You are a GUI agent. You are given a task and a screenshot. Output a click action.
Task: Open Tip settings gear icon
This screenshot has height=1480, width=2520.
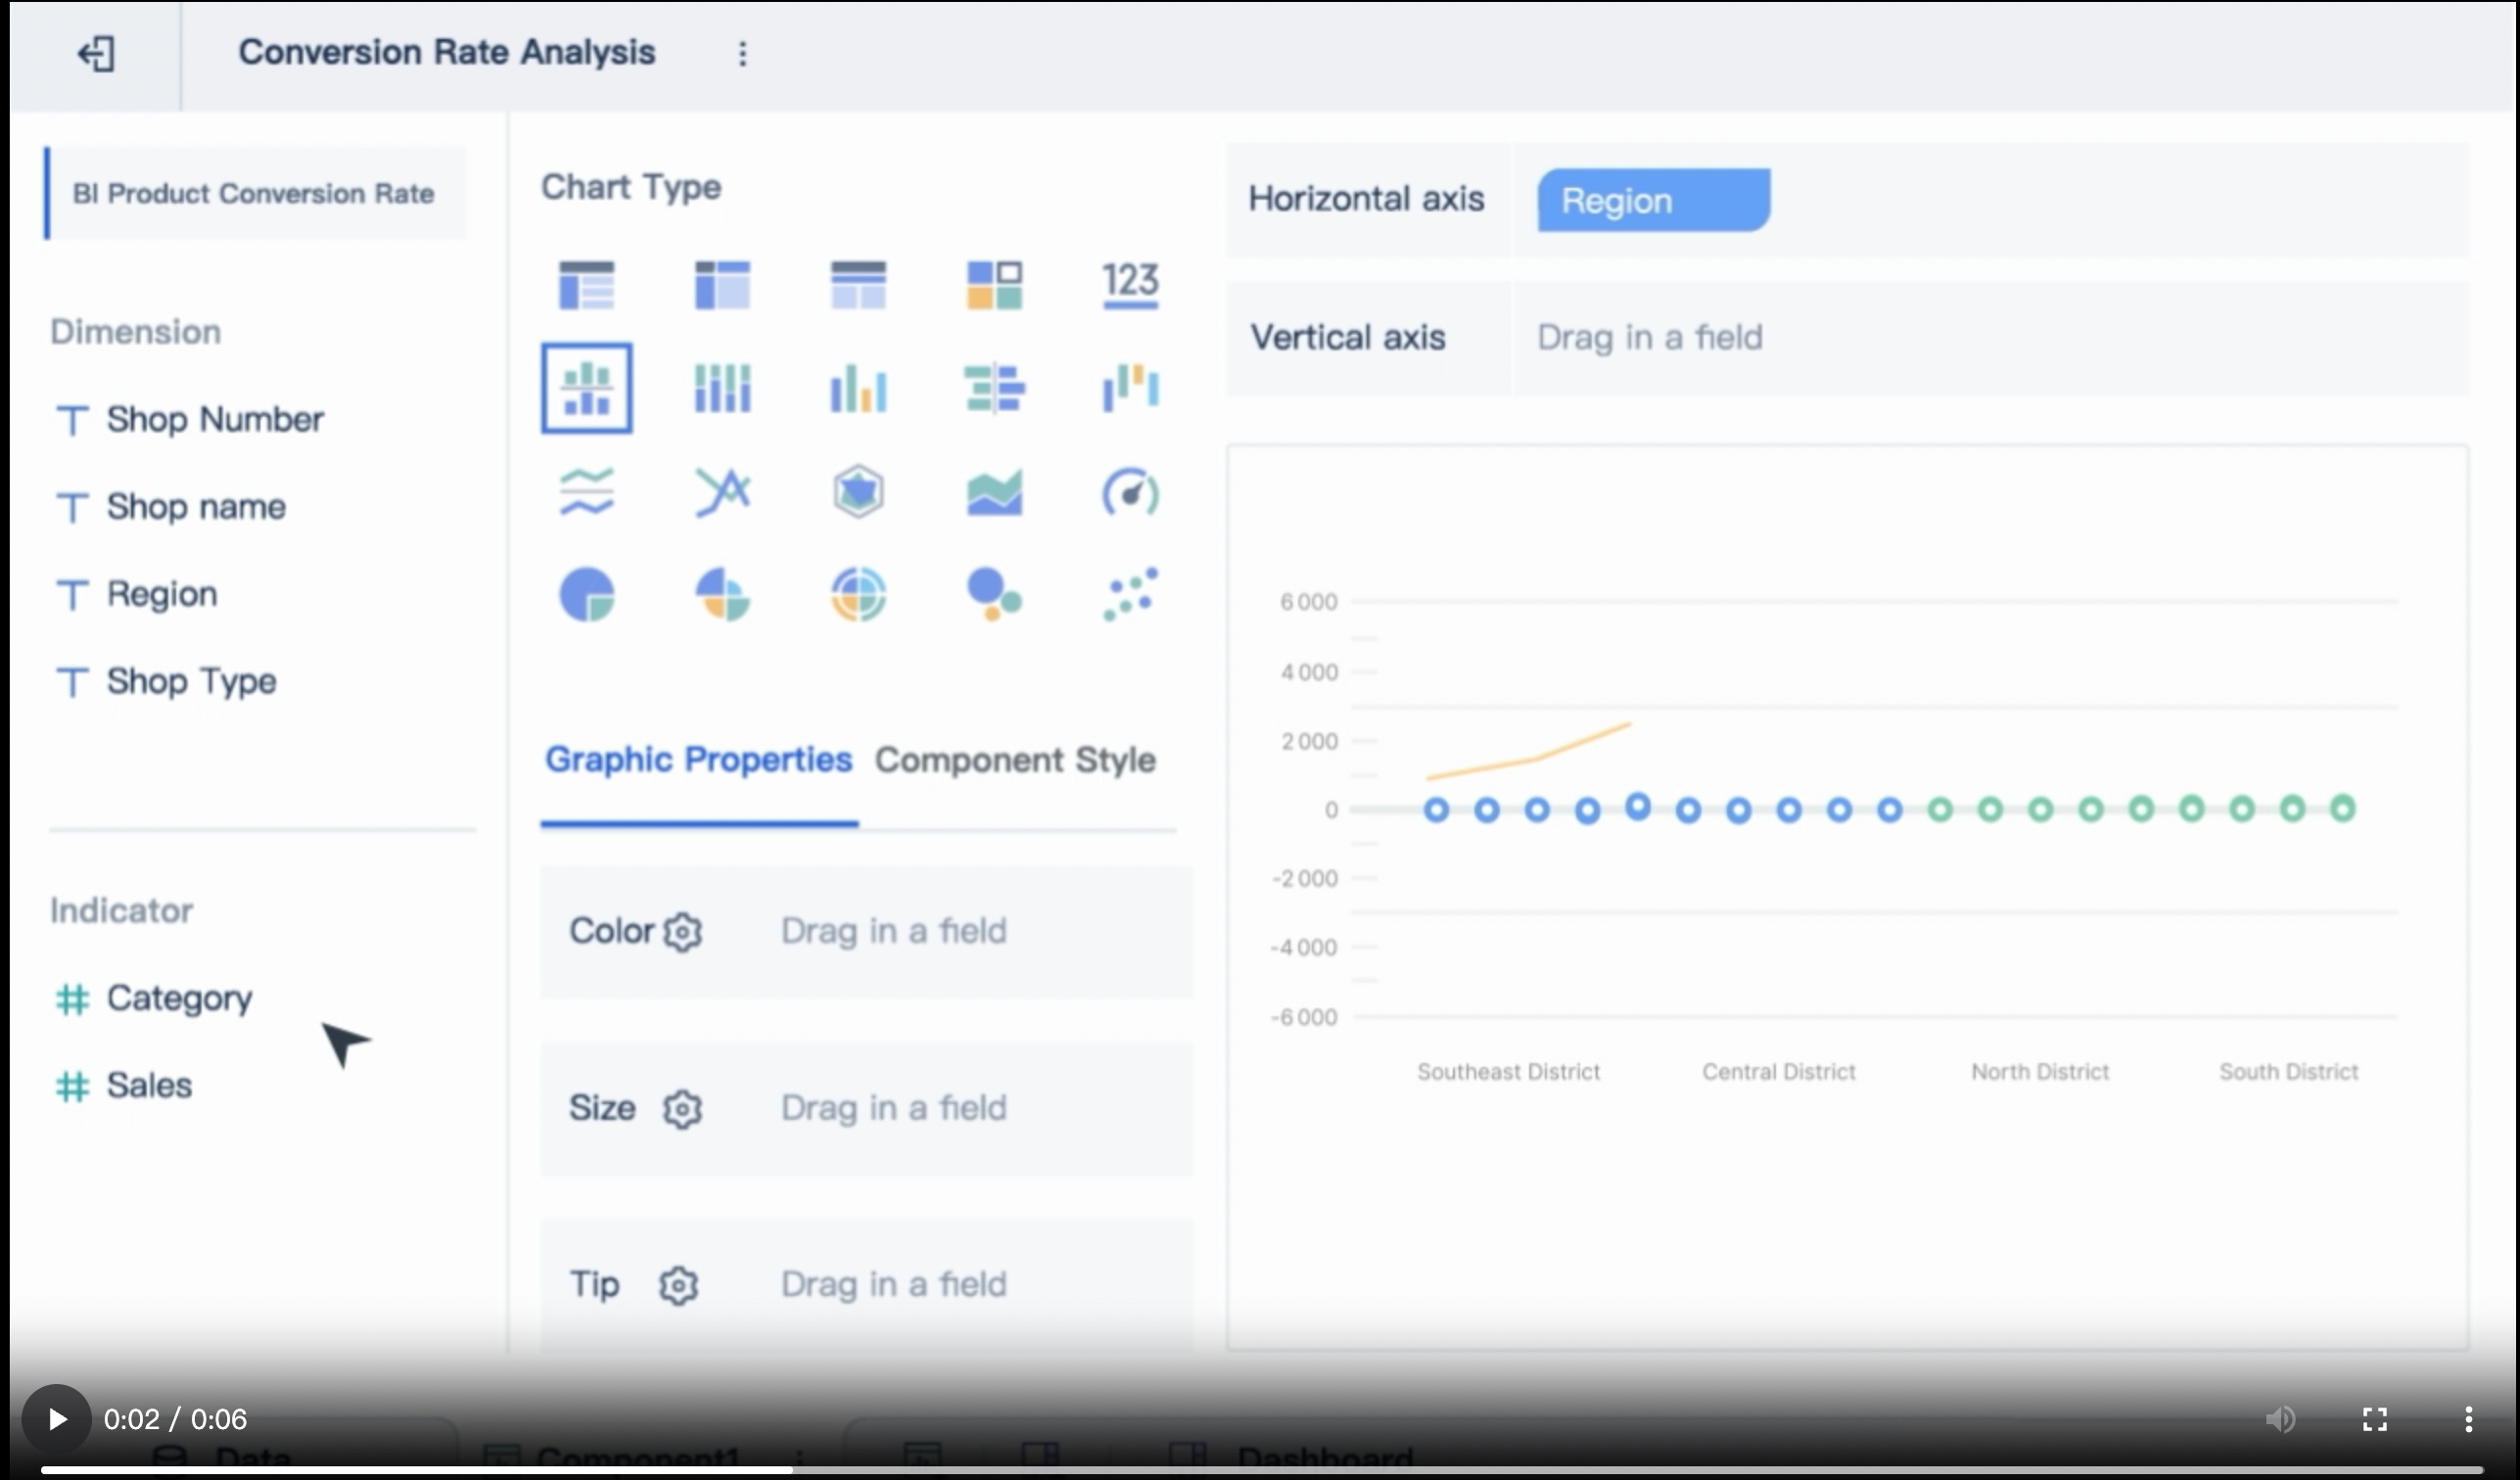pyautogui.click(x=679, y=1286)
